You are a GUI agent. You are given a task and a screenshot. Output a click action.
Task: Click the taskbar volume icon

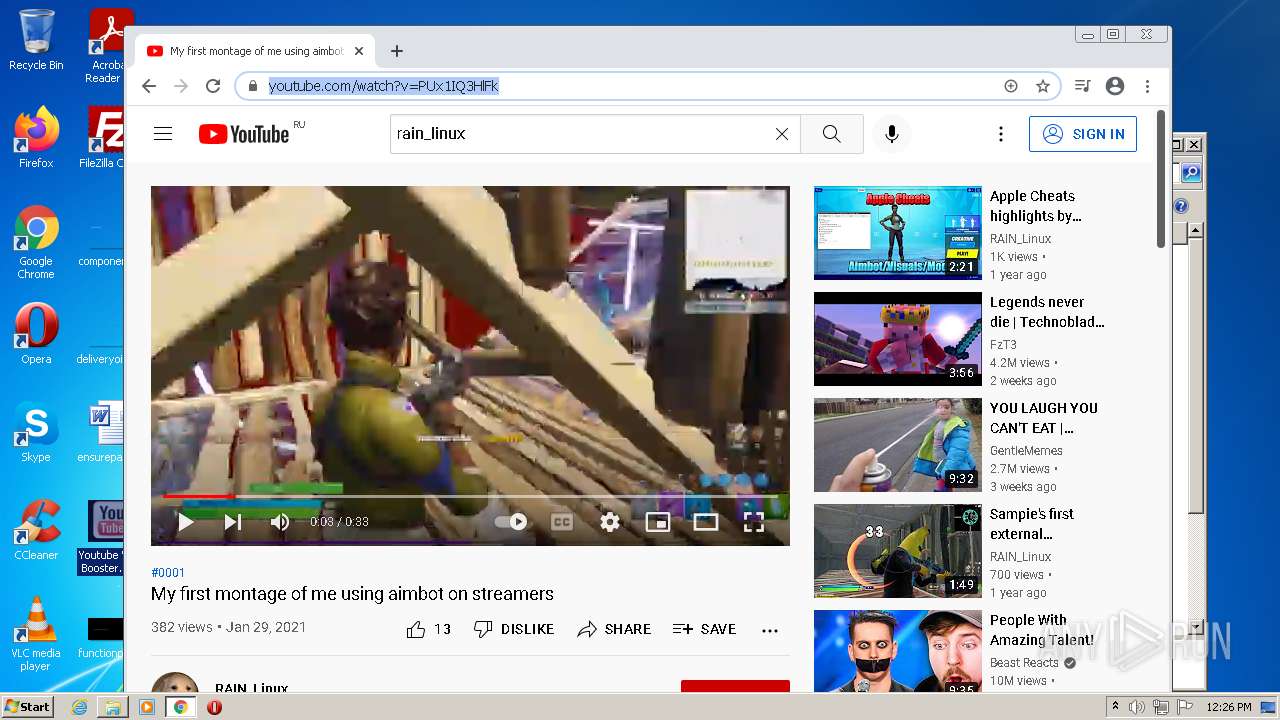click(x=1137, y=707)
